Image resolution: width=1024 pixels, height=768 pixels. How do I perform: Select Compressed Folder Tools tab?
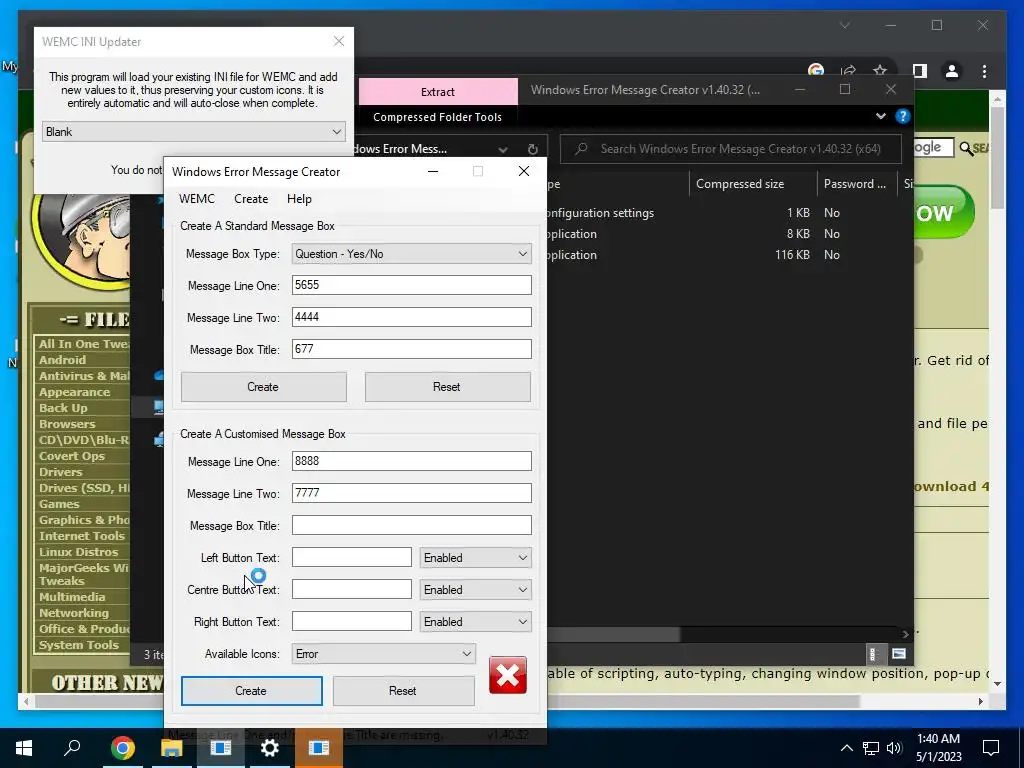click(438, 117)
